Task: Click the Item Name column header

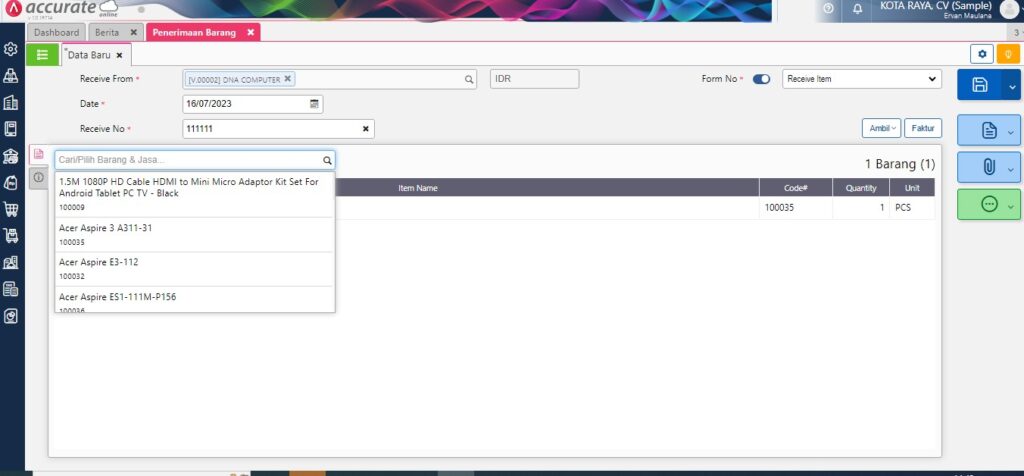Action: coord(418,188)
